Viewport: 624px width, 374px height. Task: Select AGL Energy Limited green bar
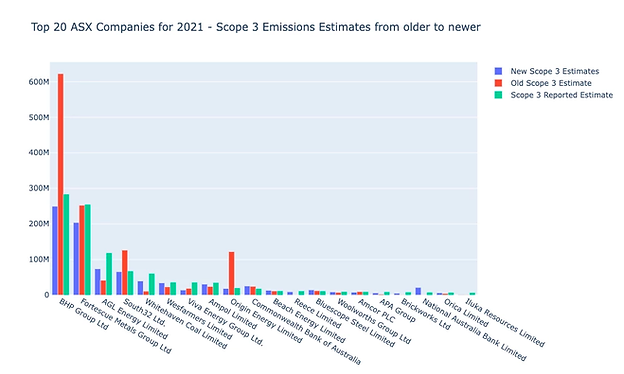point(109,274)
